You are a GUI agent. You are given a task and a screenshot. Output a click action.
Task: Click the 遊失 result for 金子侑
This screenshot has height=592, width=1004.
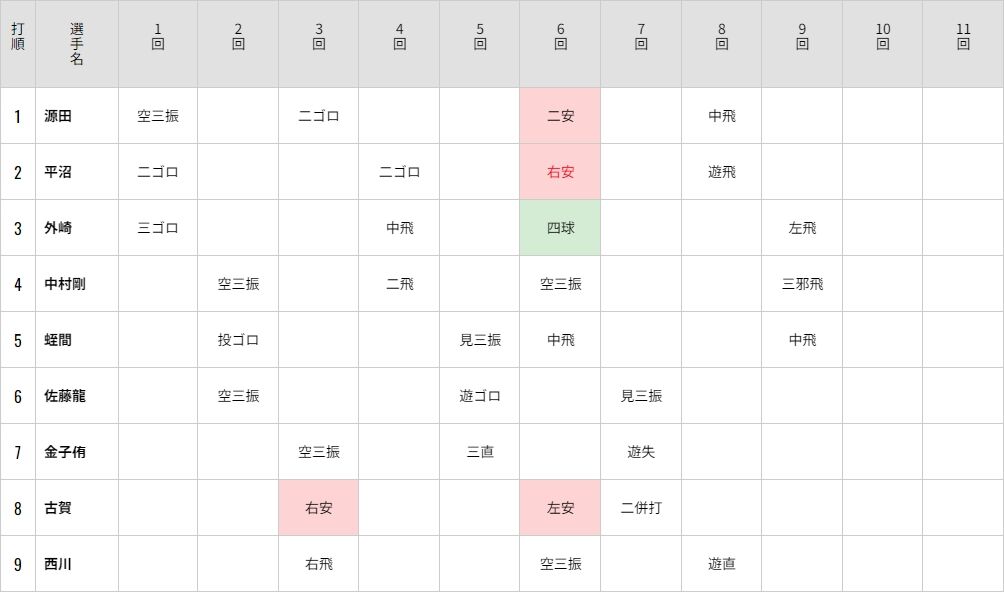click(641, 452)
